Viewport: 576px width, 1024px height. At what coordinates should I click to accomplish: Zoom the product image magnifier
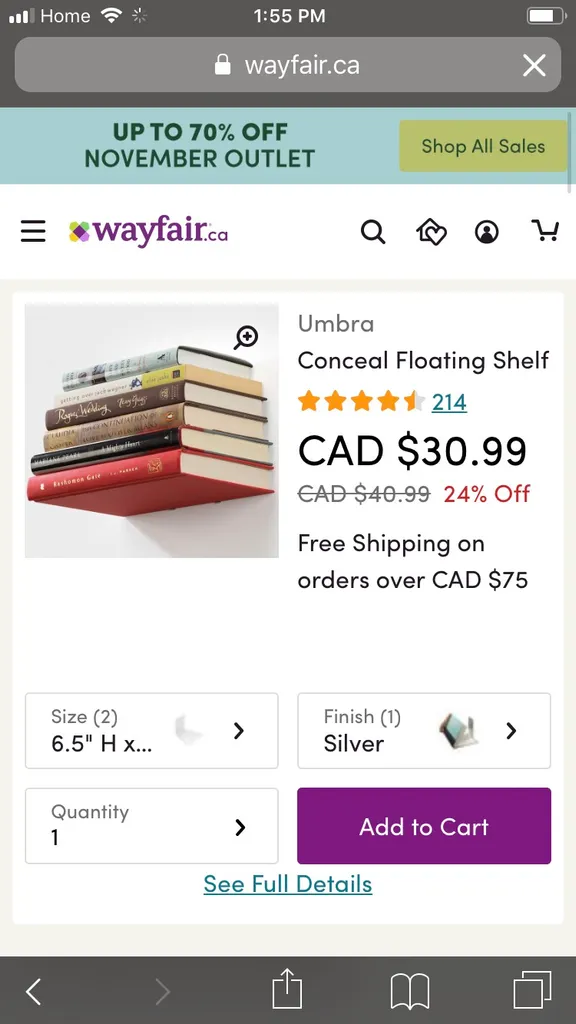[x=247, y=338]
